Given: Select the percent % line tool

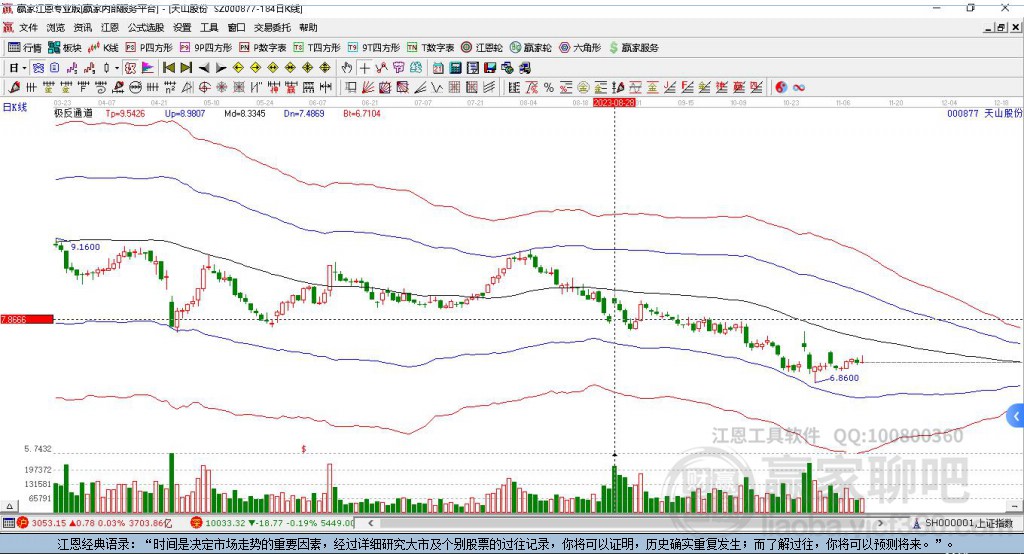Looking at the screenshot, I should point(549,88).
